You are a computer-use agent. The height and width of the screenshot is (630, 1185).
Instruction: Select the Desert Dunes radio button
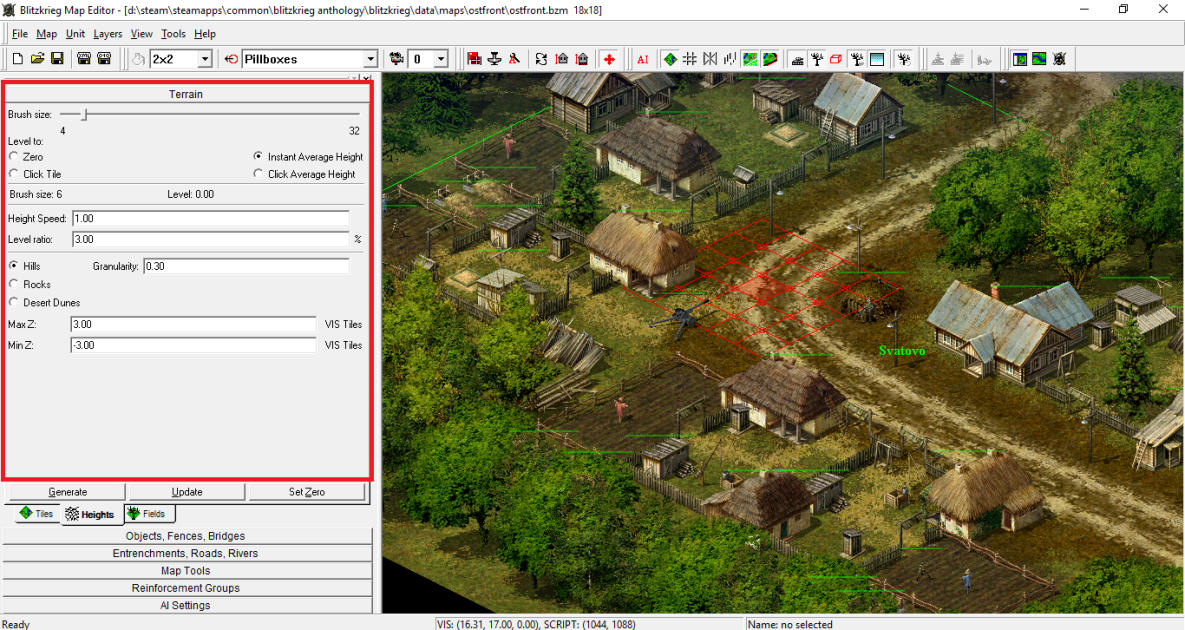coord(14,302)
